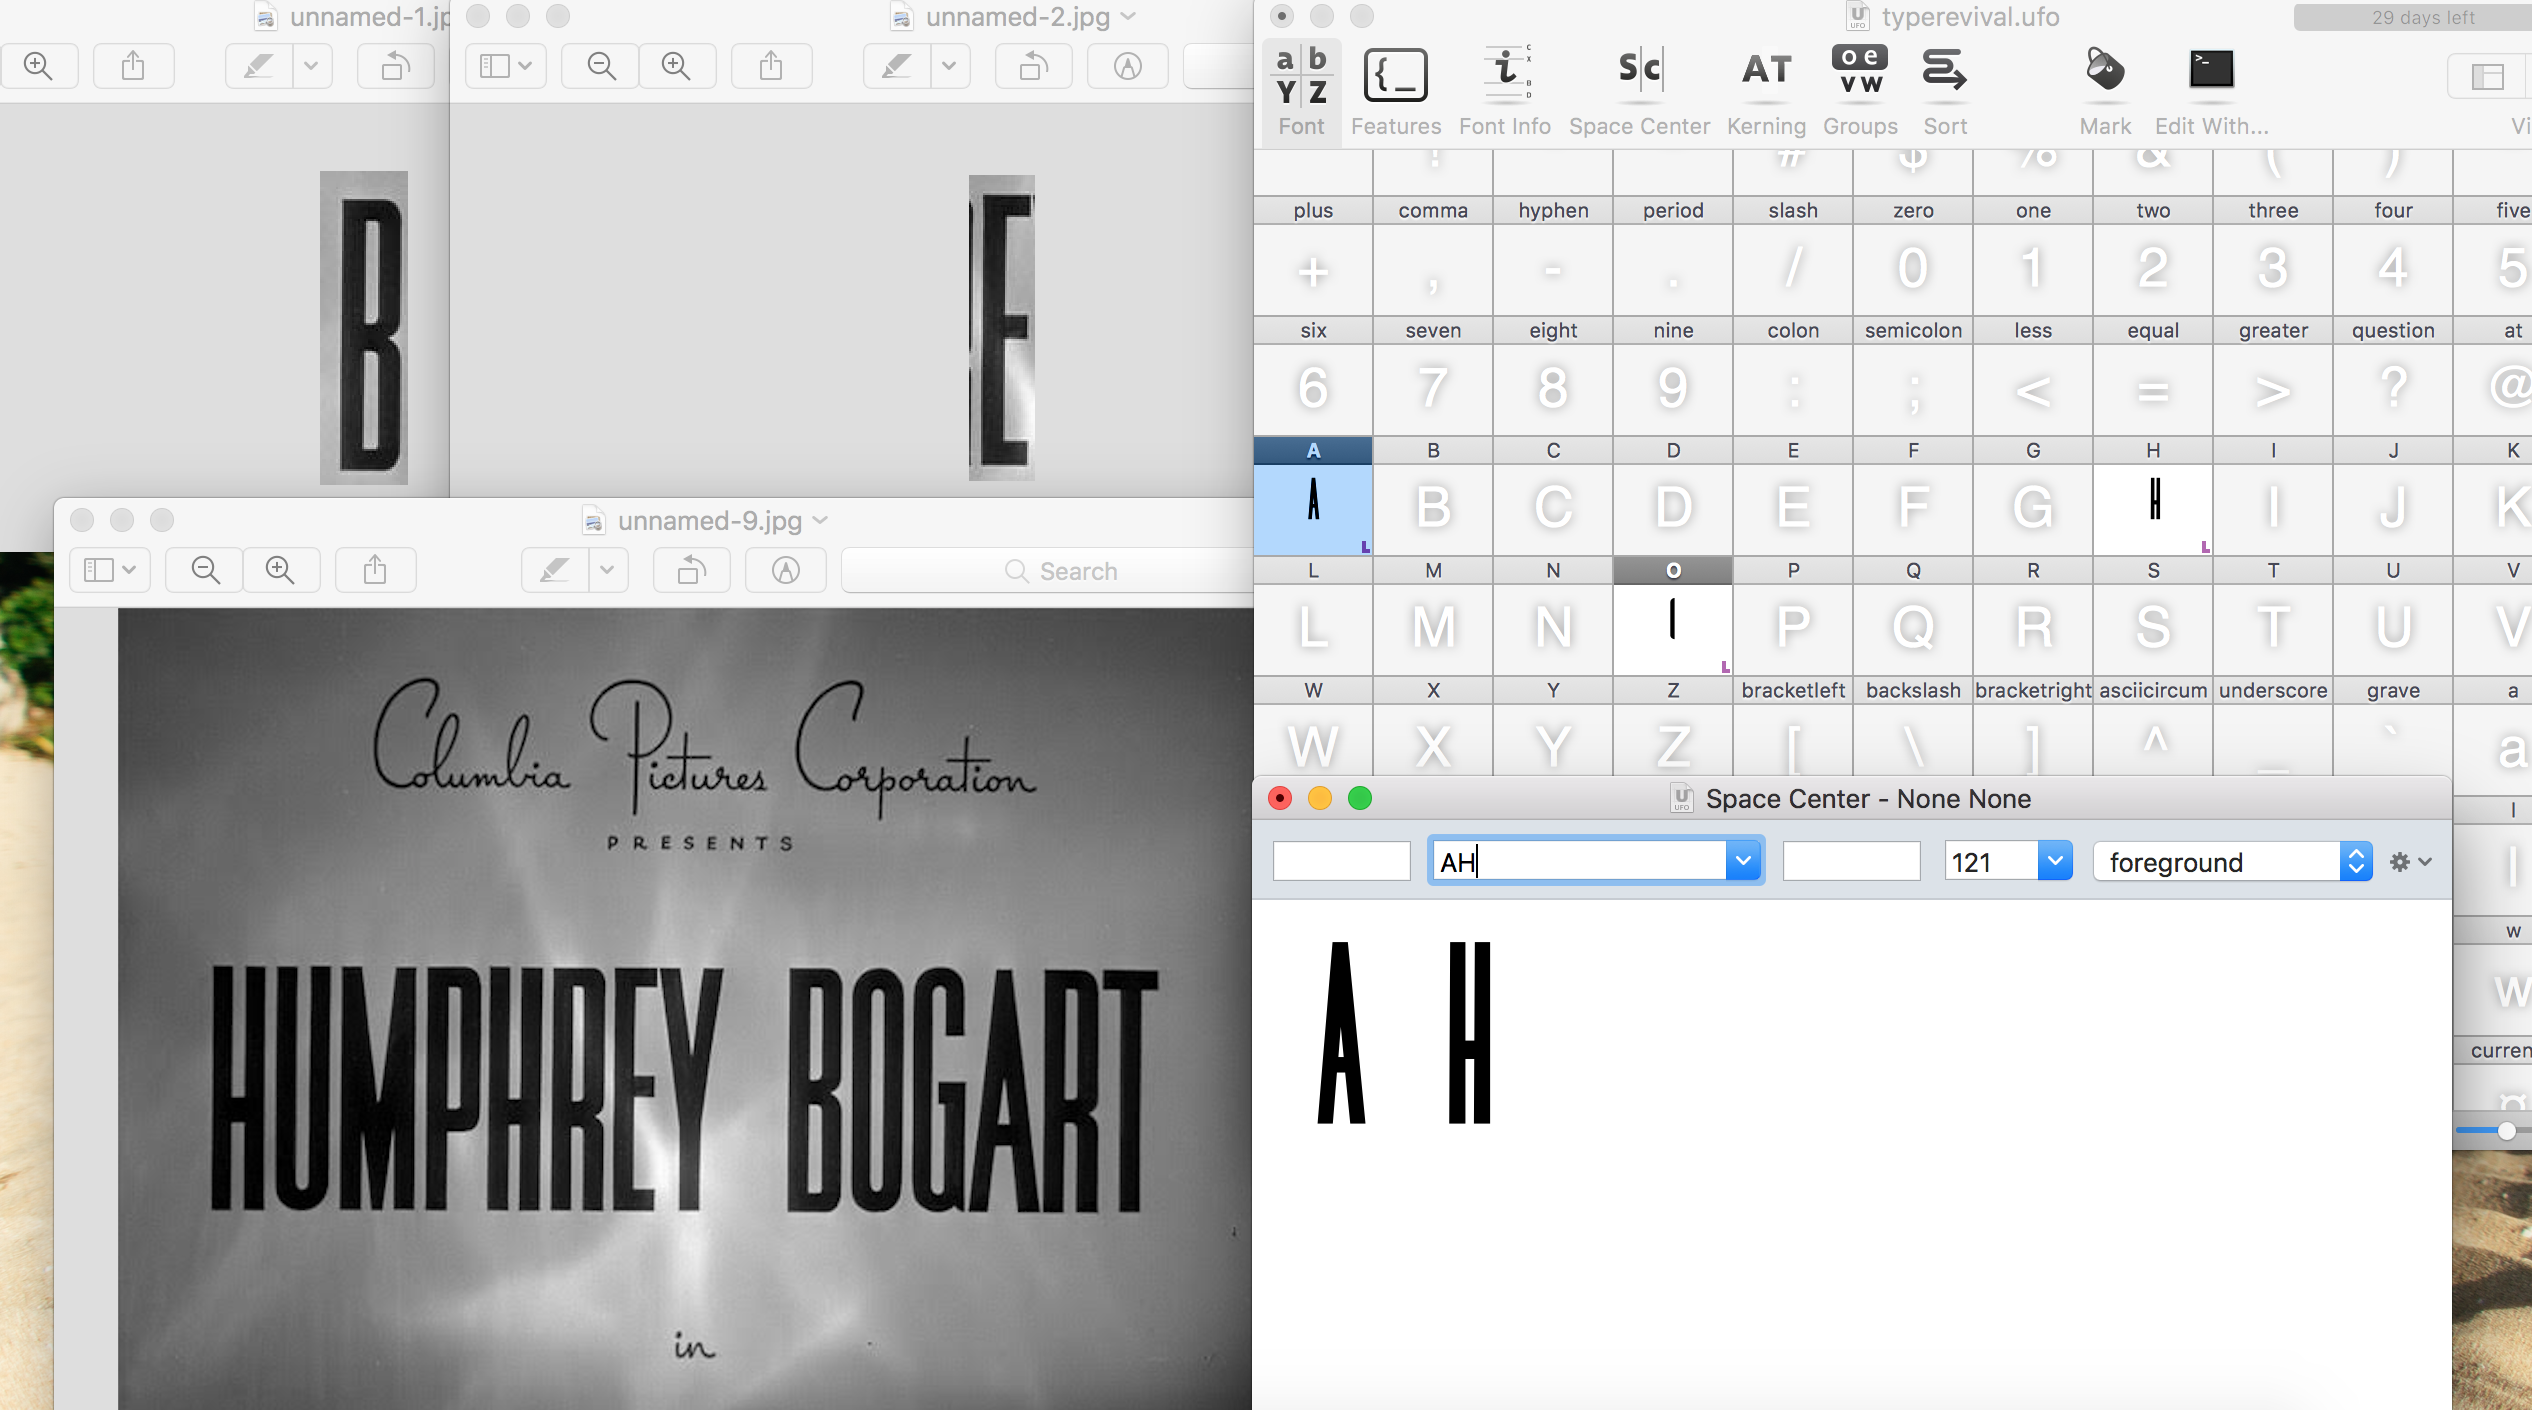Open the Features editor icon
The image size is (2532, 1410).
[1396, 90]
